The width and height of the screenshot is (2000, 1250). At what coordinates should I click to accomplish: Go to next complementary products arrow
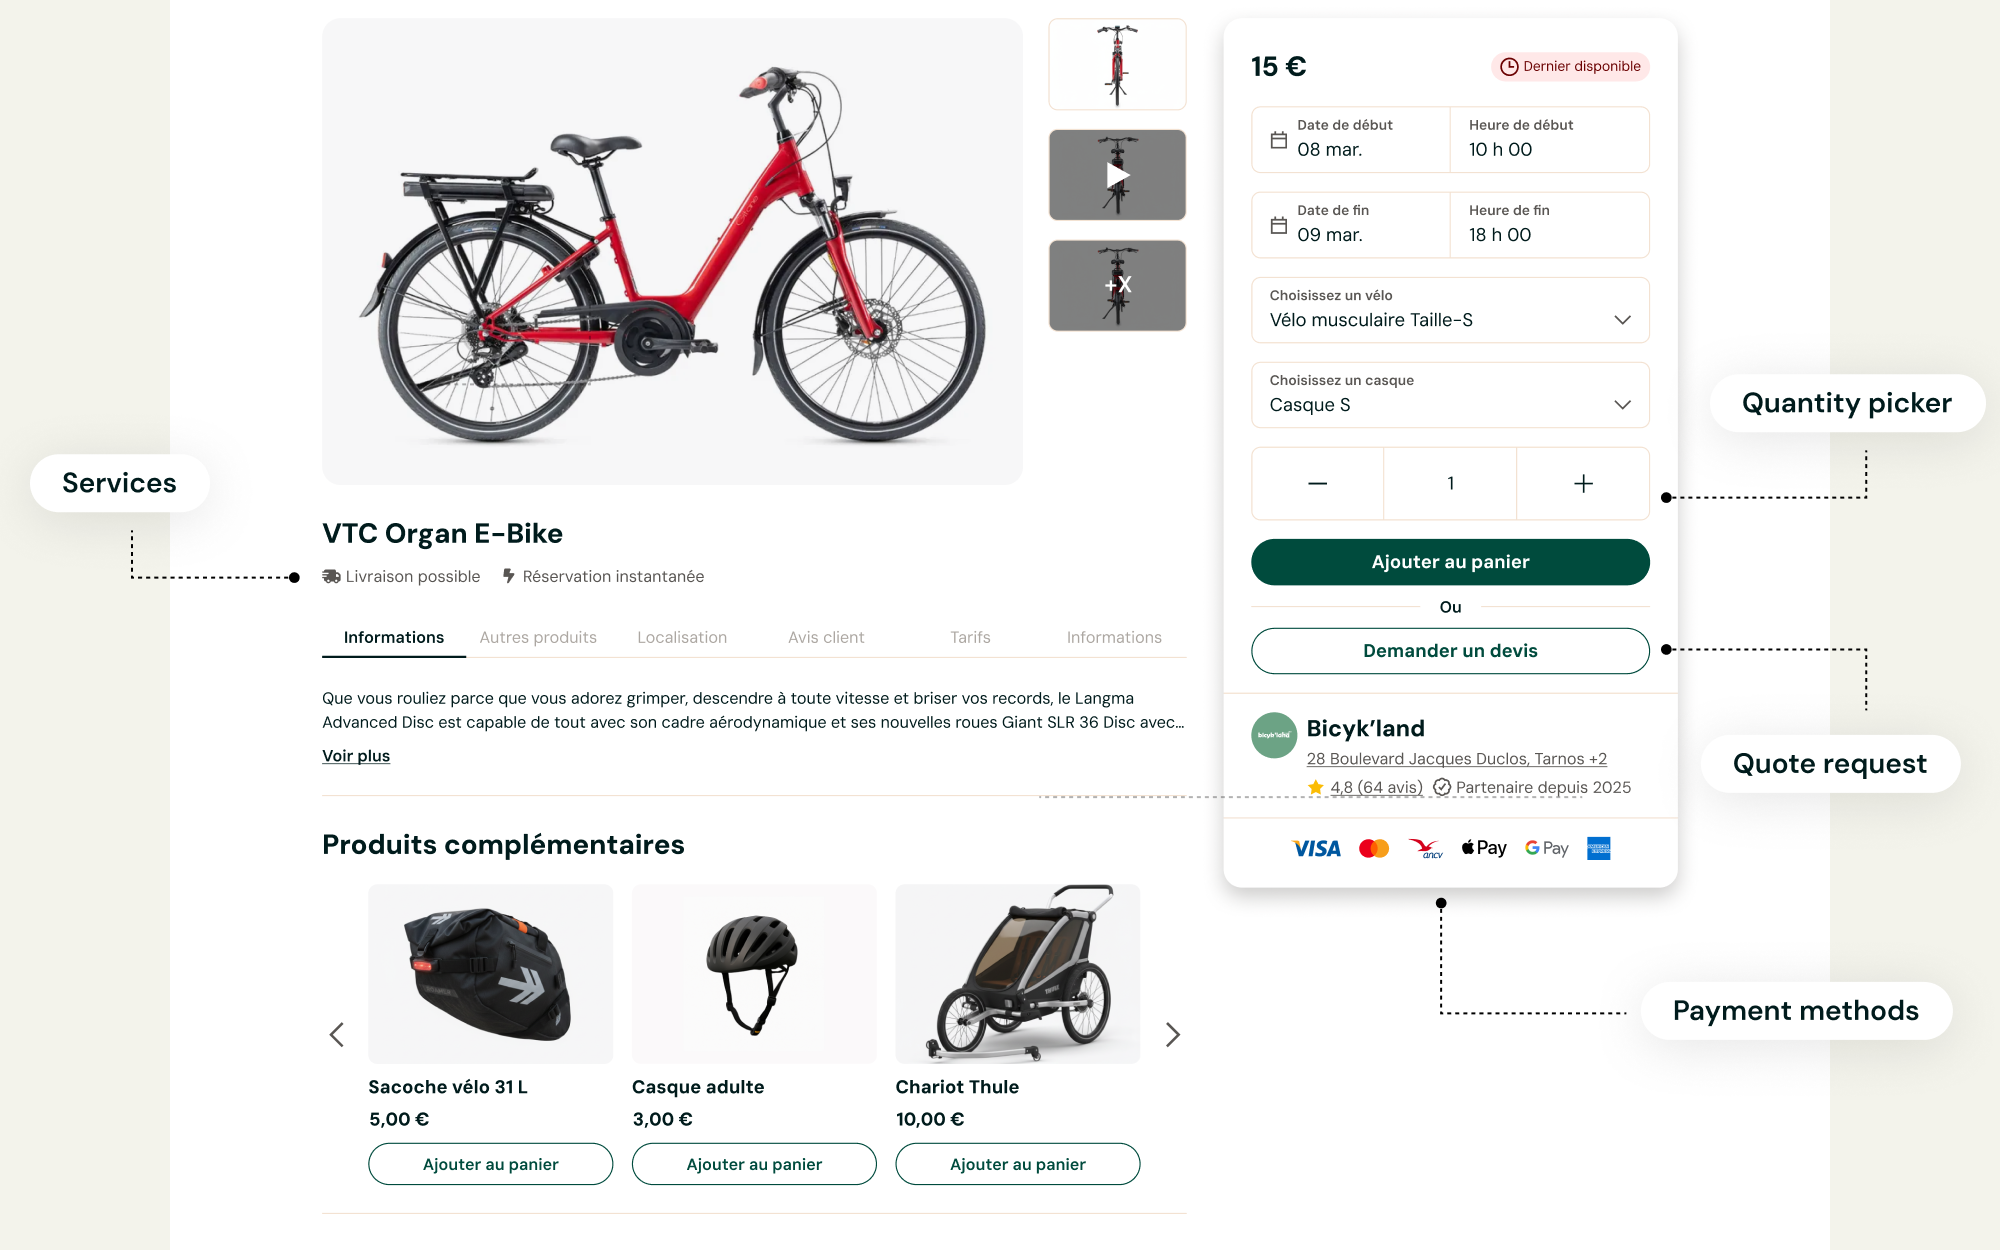1172,1035
